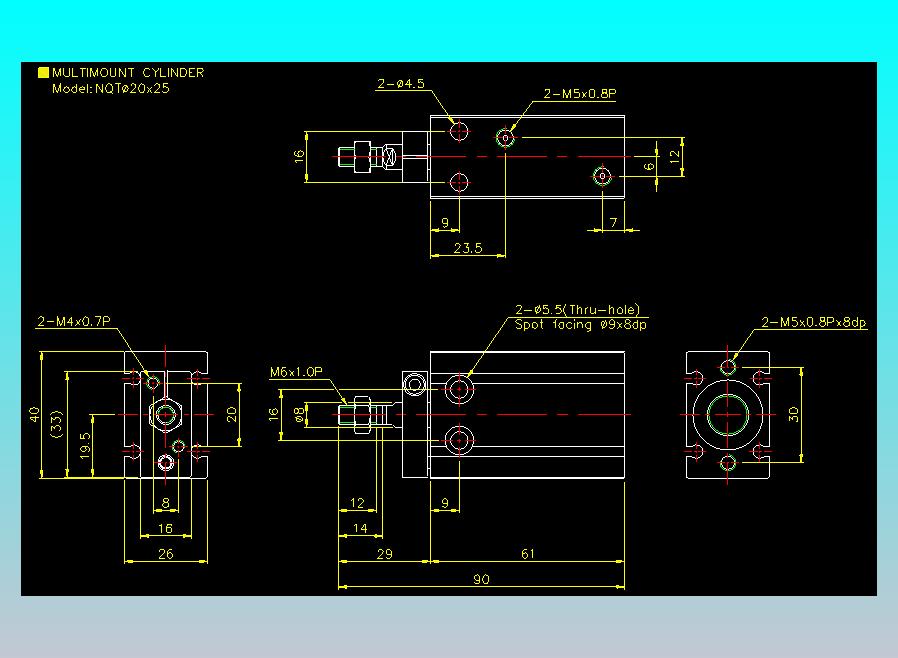Select the "(33)" reference dimension
Screen dimensions: 898x658
56,424
